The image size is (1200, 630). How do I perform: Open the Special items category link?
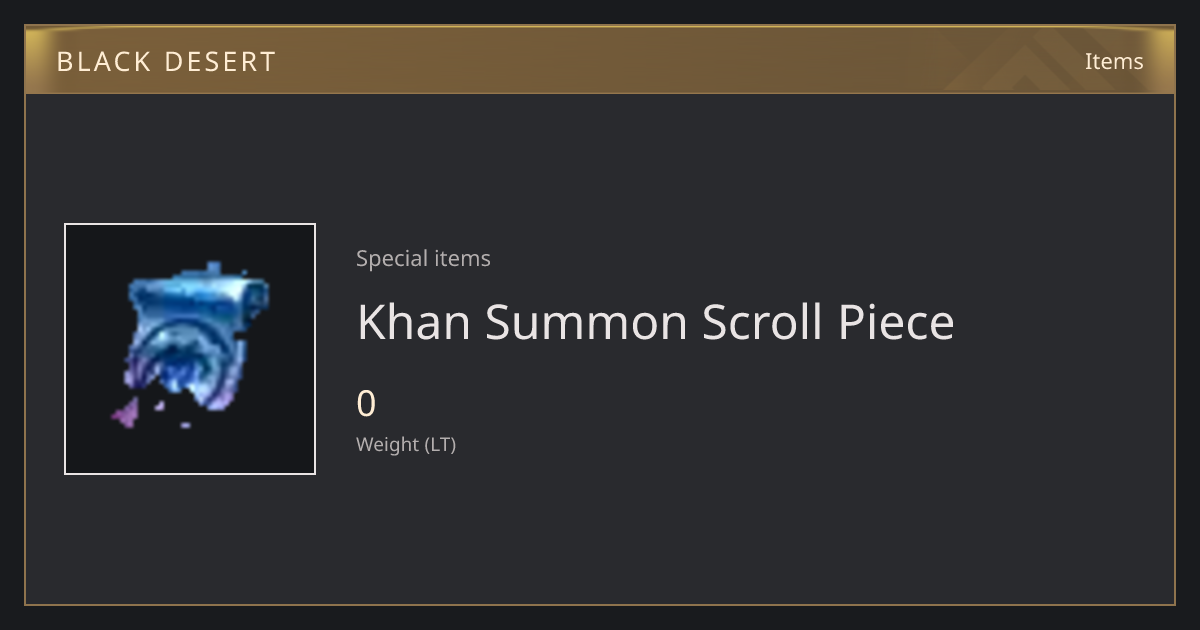(x=423, y=258)
